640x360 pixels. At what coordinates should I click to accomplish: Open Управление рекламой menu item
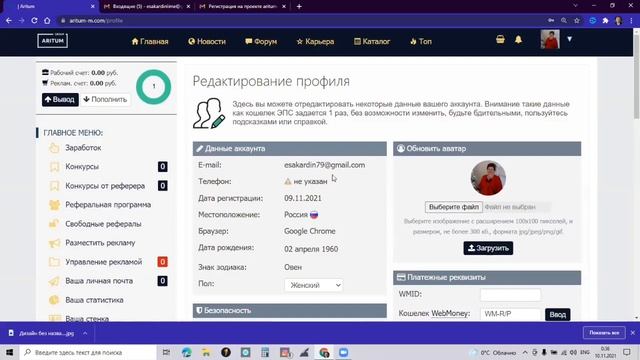pos(104,262)
